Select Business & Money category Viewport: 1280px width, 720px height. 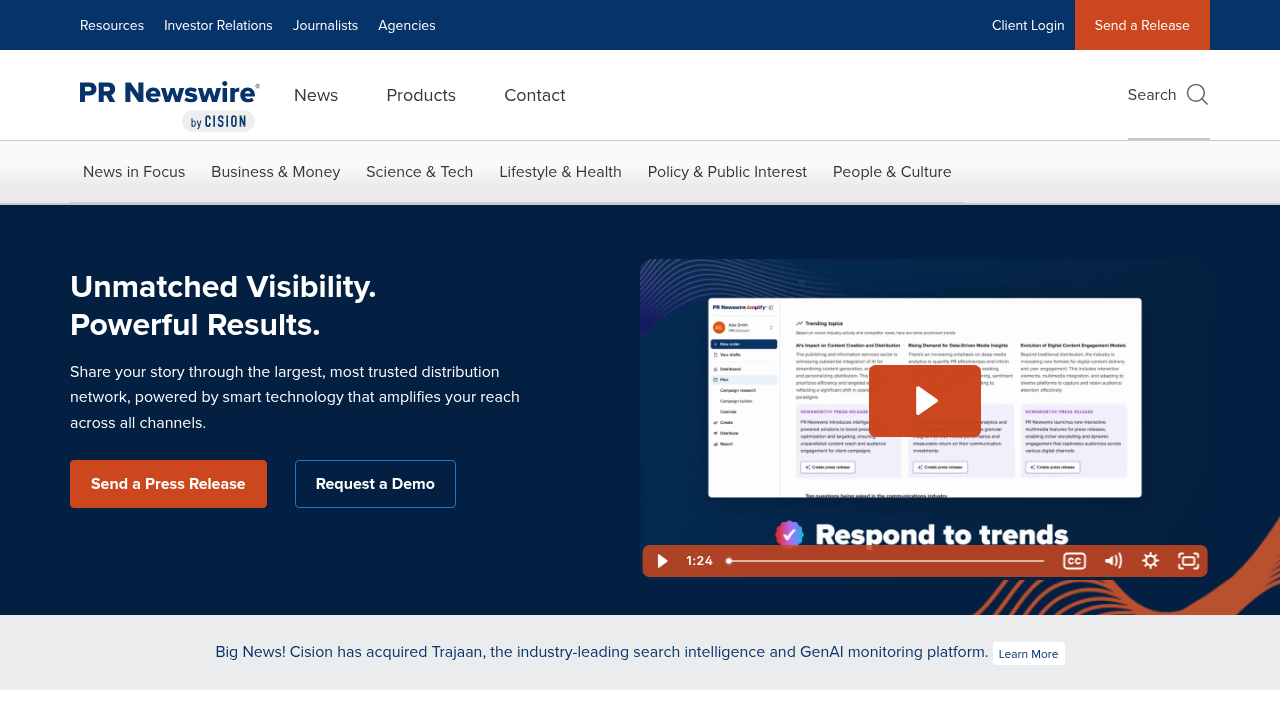(276, 172)
